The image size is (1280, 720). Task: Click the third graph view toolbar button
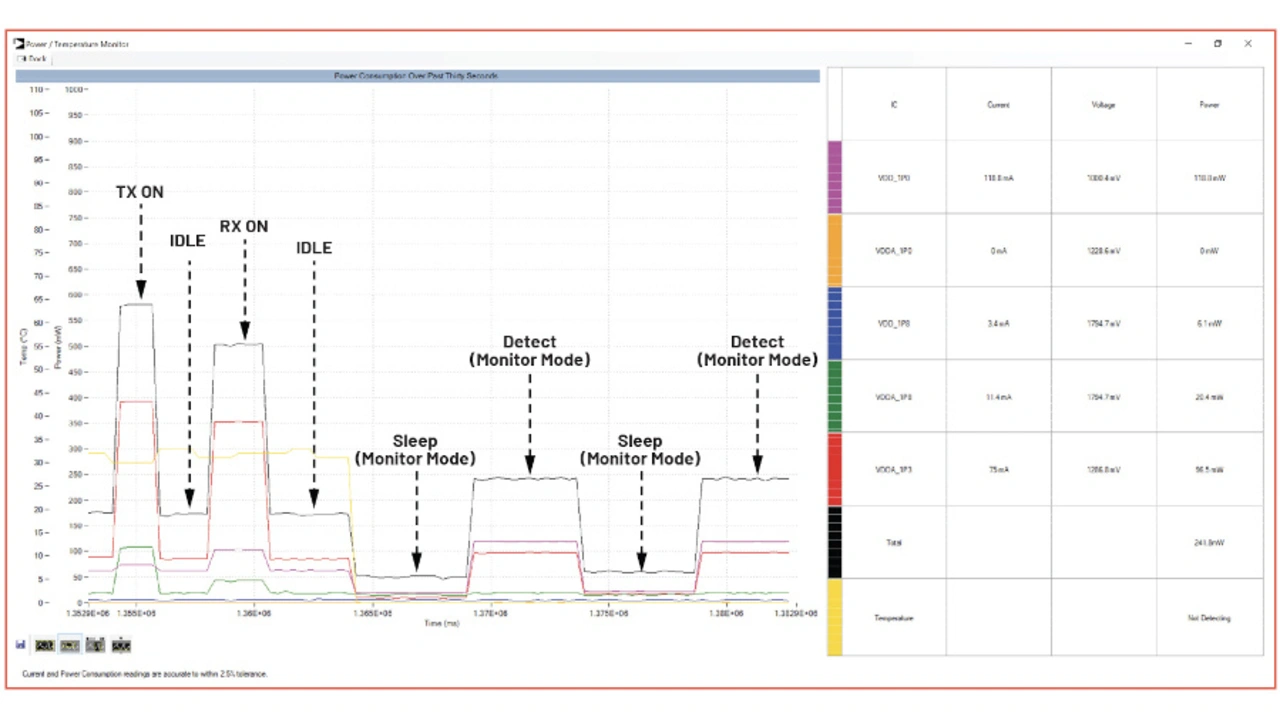pyautogui.click(x=96, y=645)
